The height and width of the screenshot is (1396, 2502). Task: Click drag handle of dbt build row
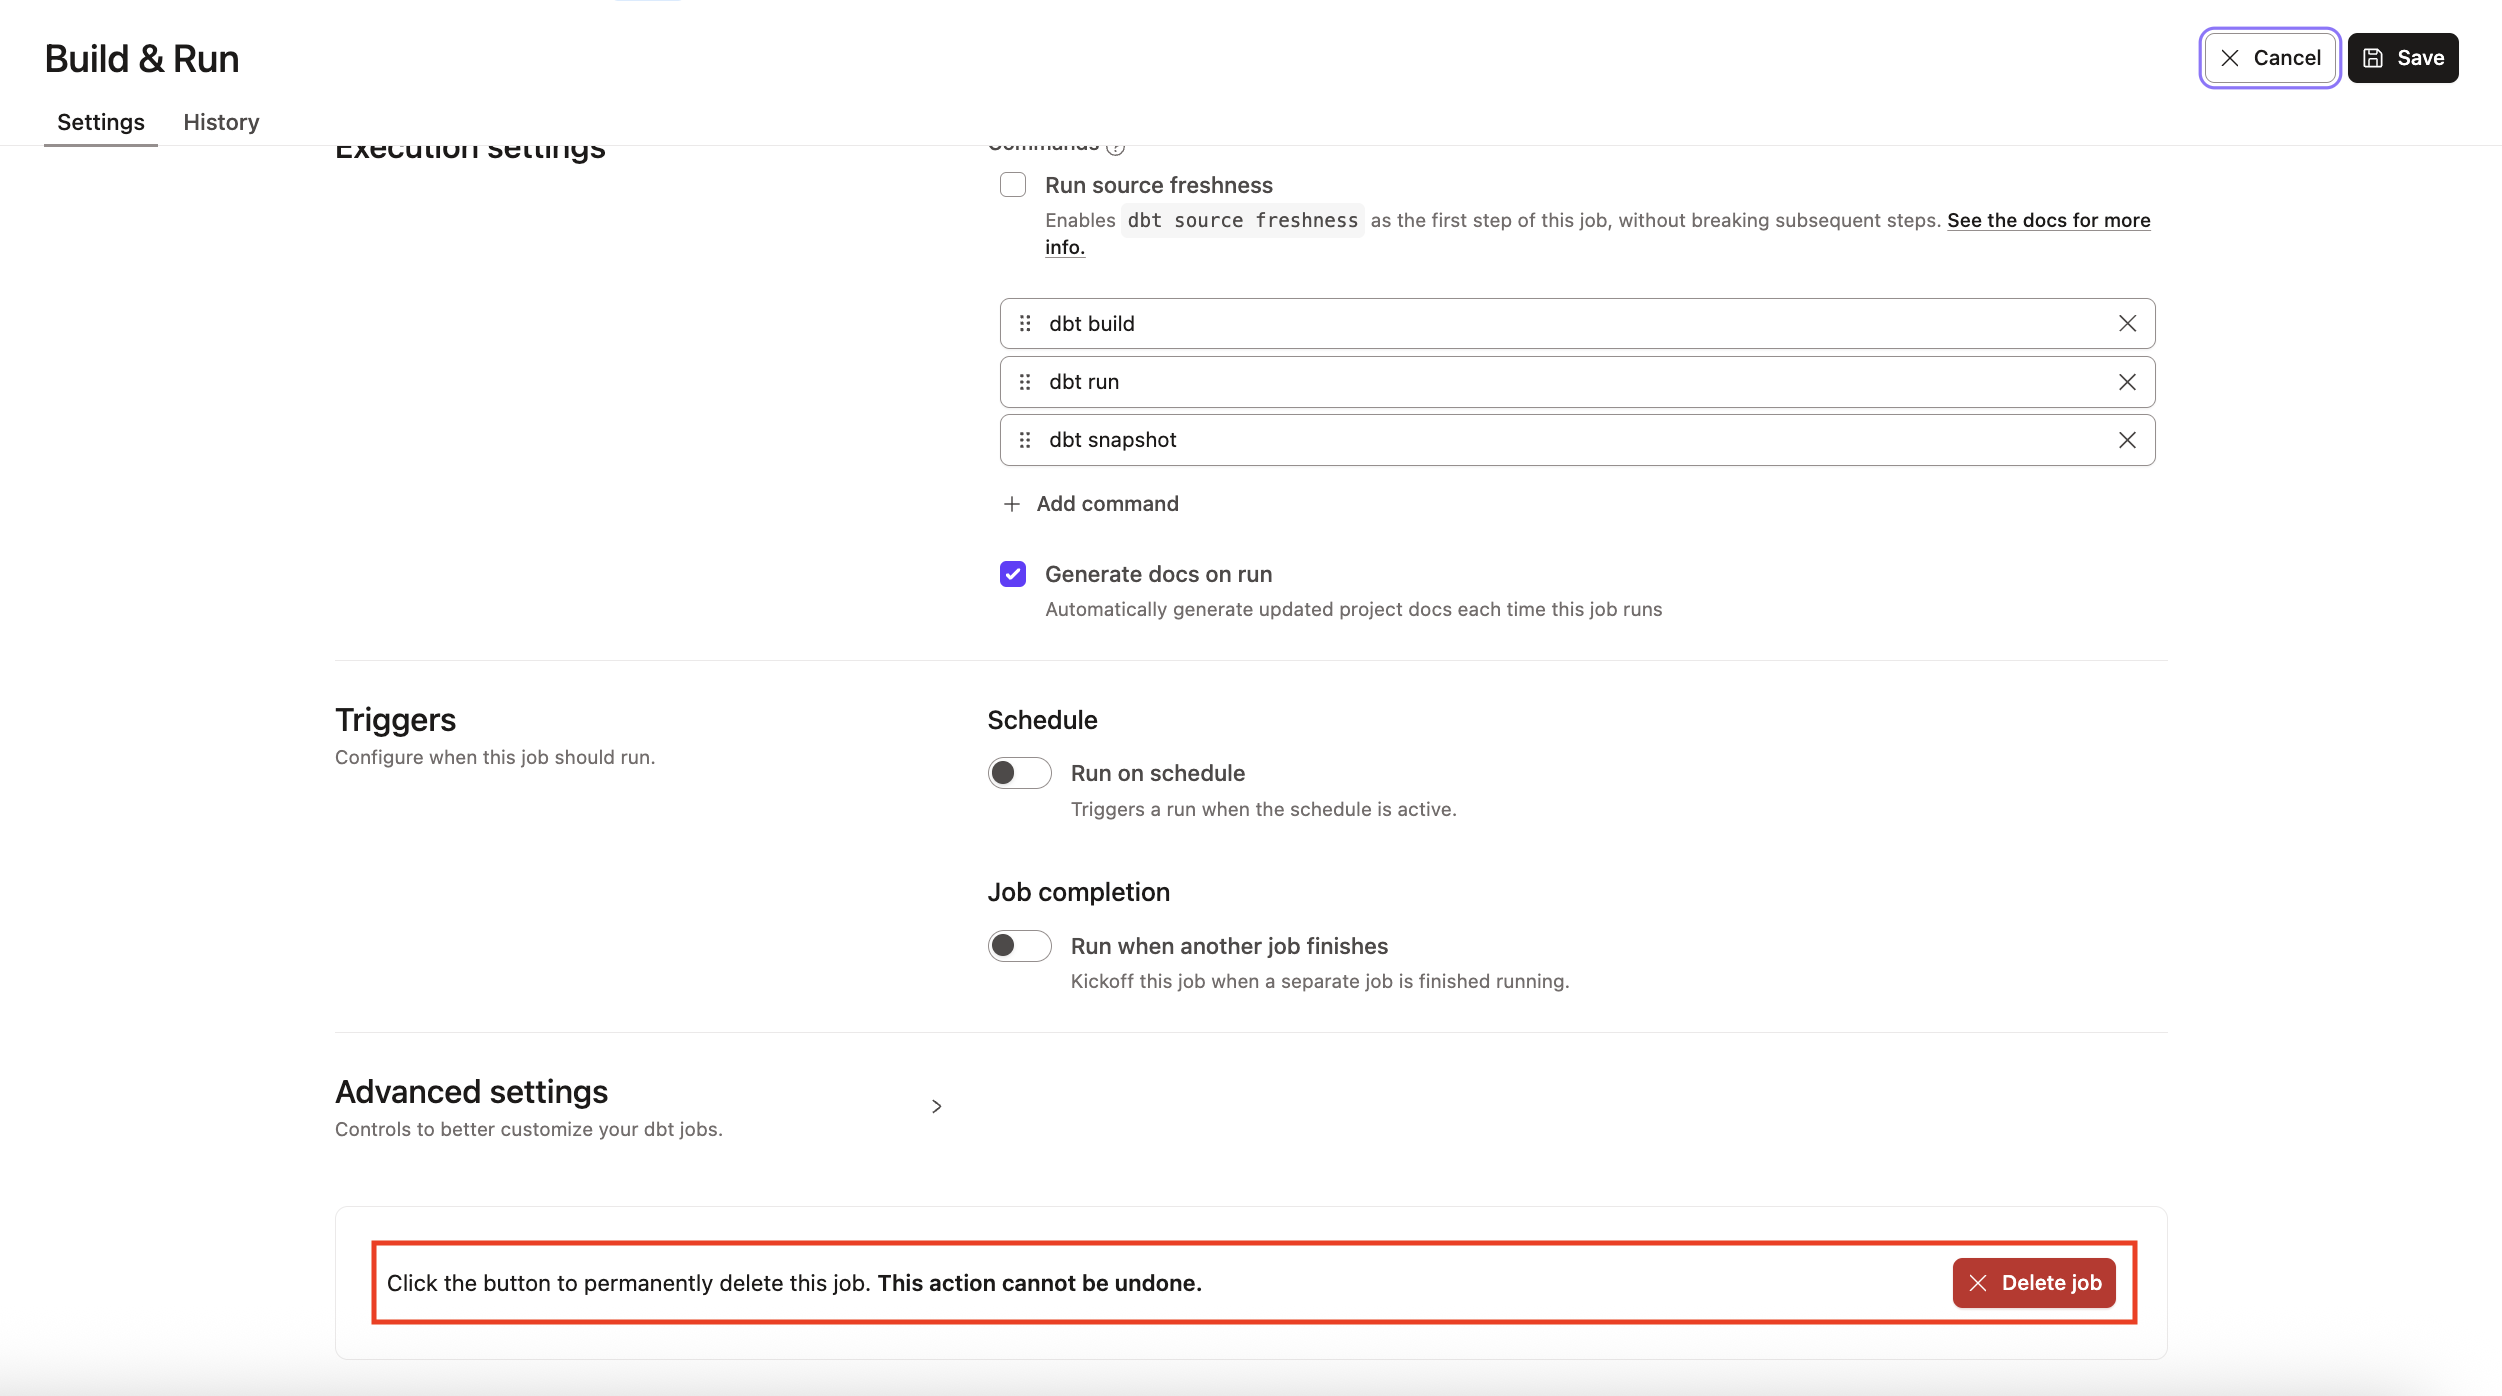click(x=1025, y=323)
